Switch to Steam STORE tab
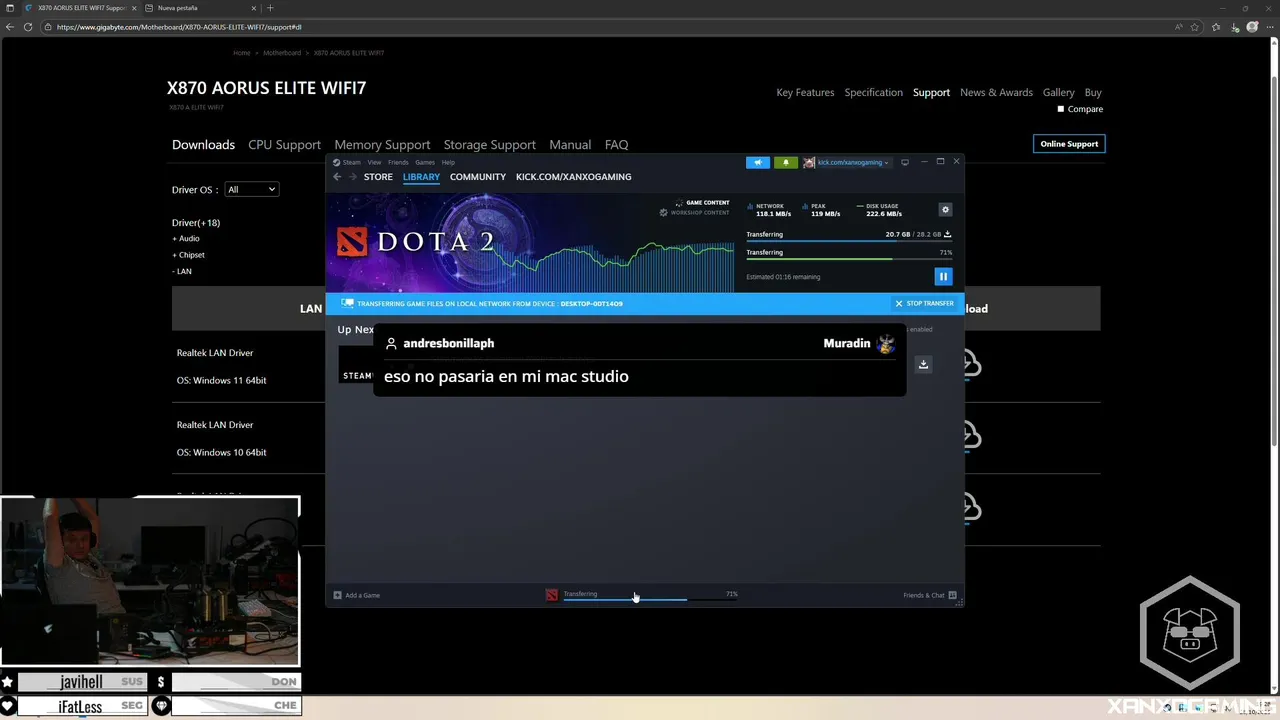This screenshot has width=1280, height=720. pyautogui.click(x=378, y=177)
